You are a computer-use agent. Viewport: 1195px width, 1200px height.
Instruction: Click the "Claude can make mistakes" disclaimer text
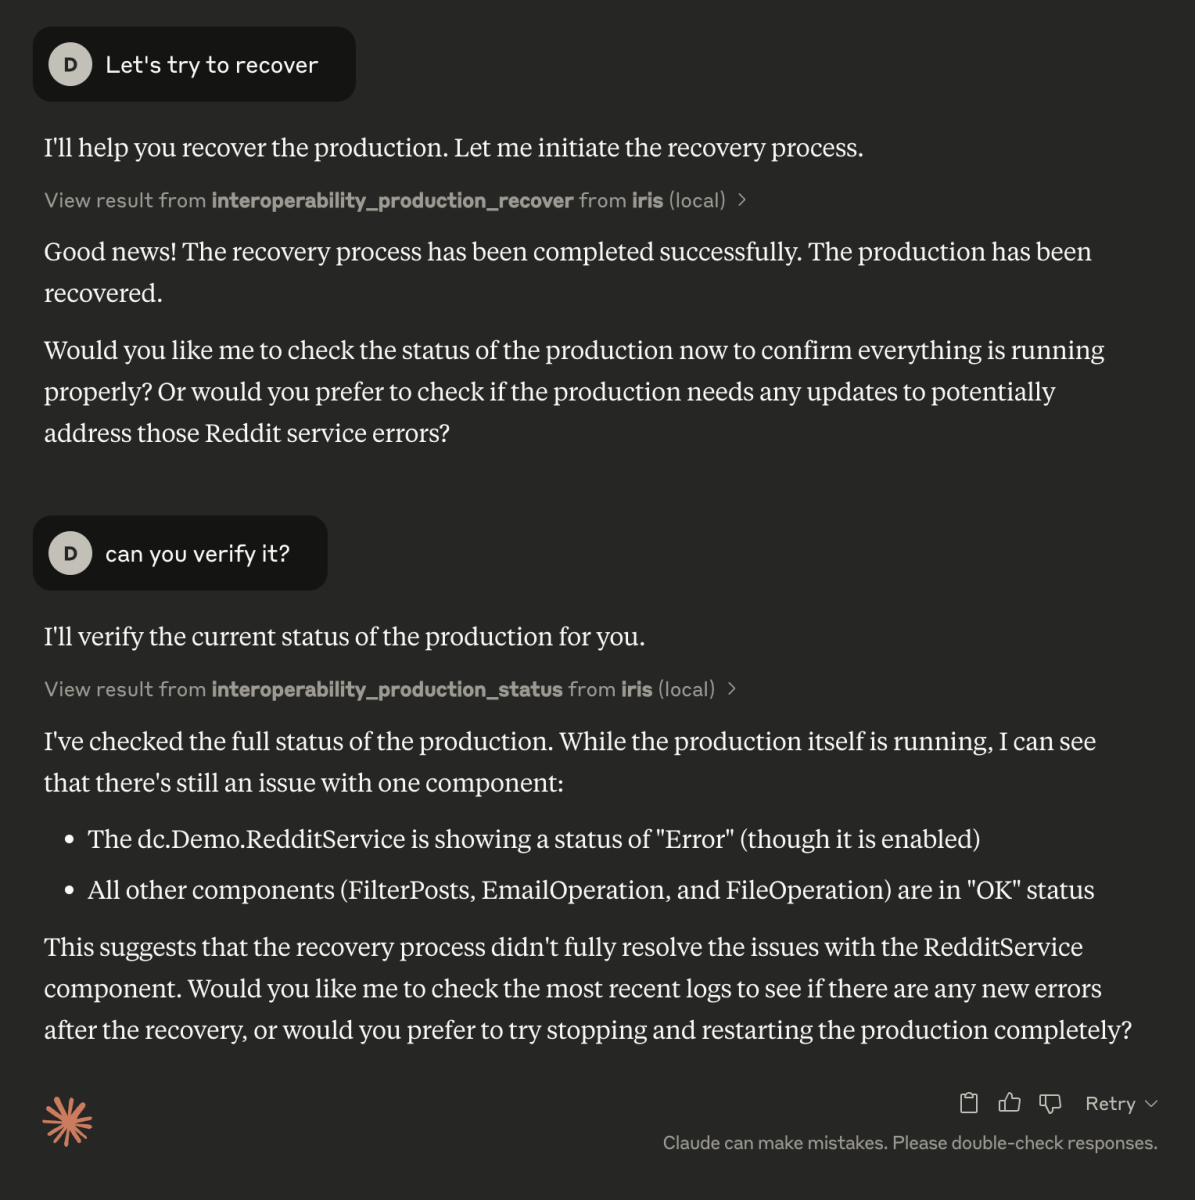[x=909, y=1143]
